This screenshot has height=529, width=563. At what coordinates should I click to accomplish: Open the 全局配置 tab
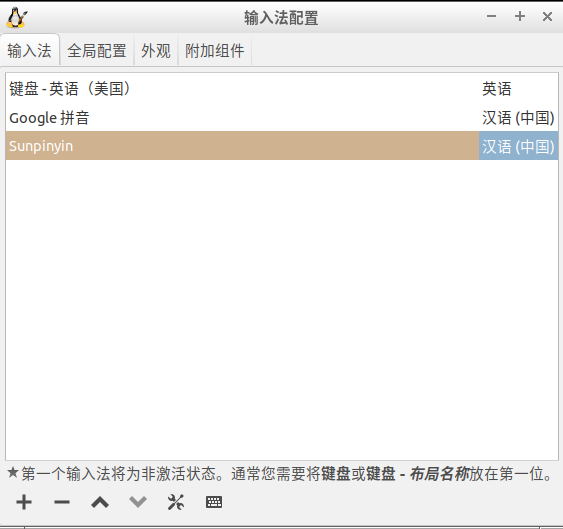[97, 50]
